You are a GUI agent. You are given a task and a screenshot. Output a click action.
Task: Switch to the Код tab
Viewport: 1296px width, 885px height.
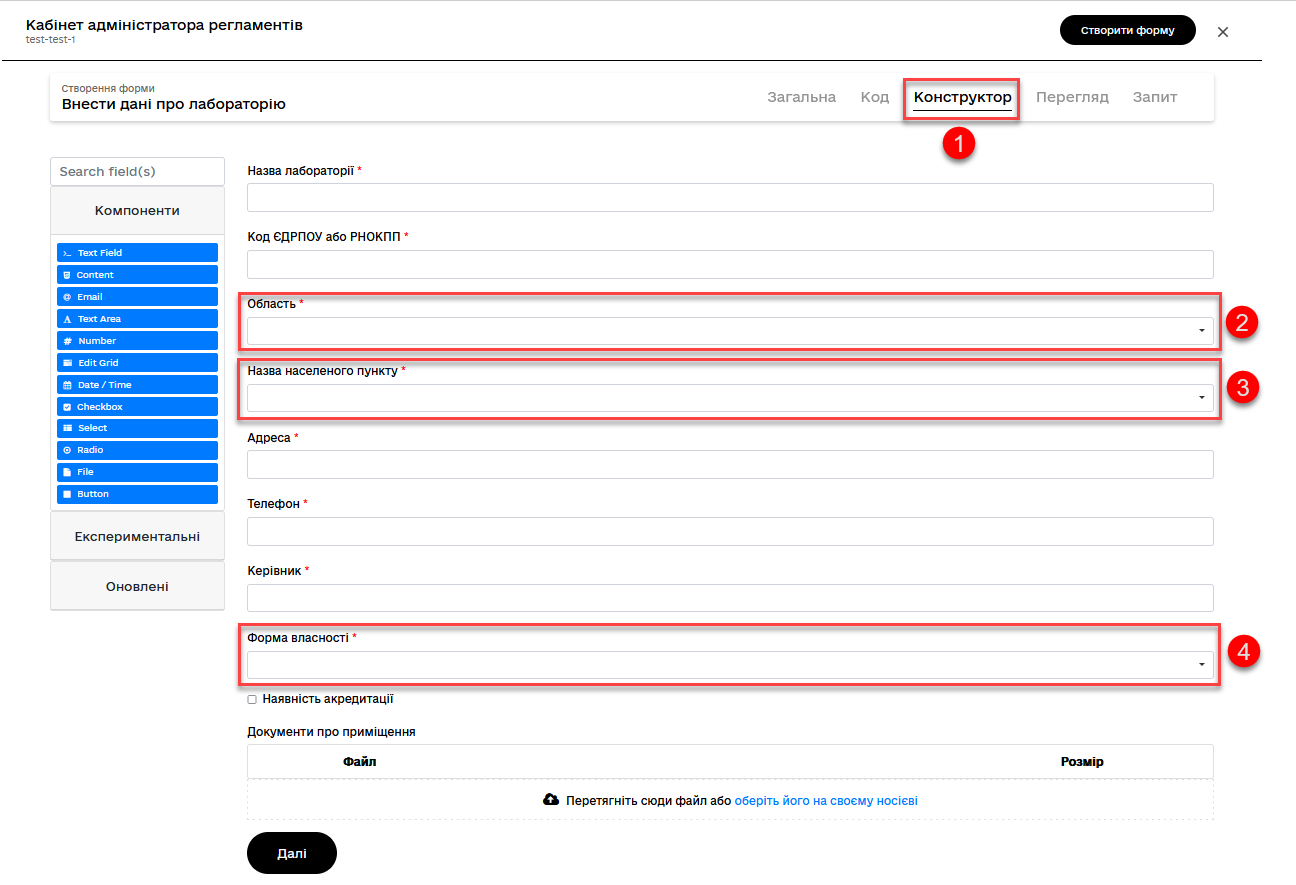click(875, 97)
